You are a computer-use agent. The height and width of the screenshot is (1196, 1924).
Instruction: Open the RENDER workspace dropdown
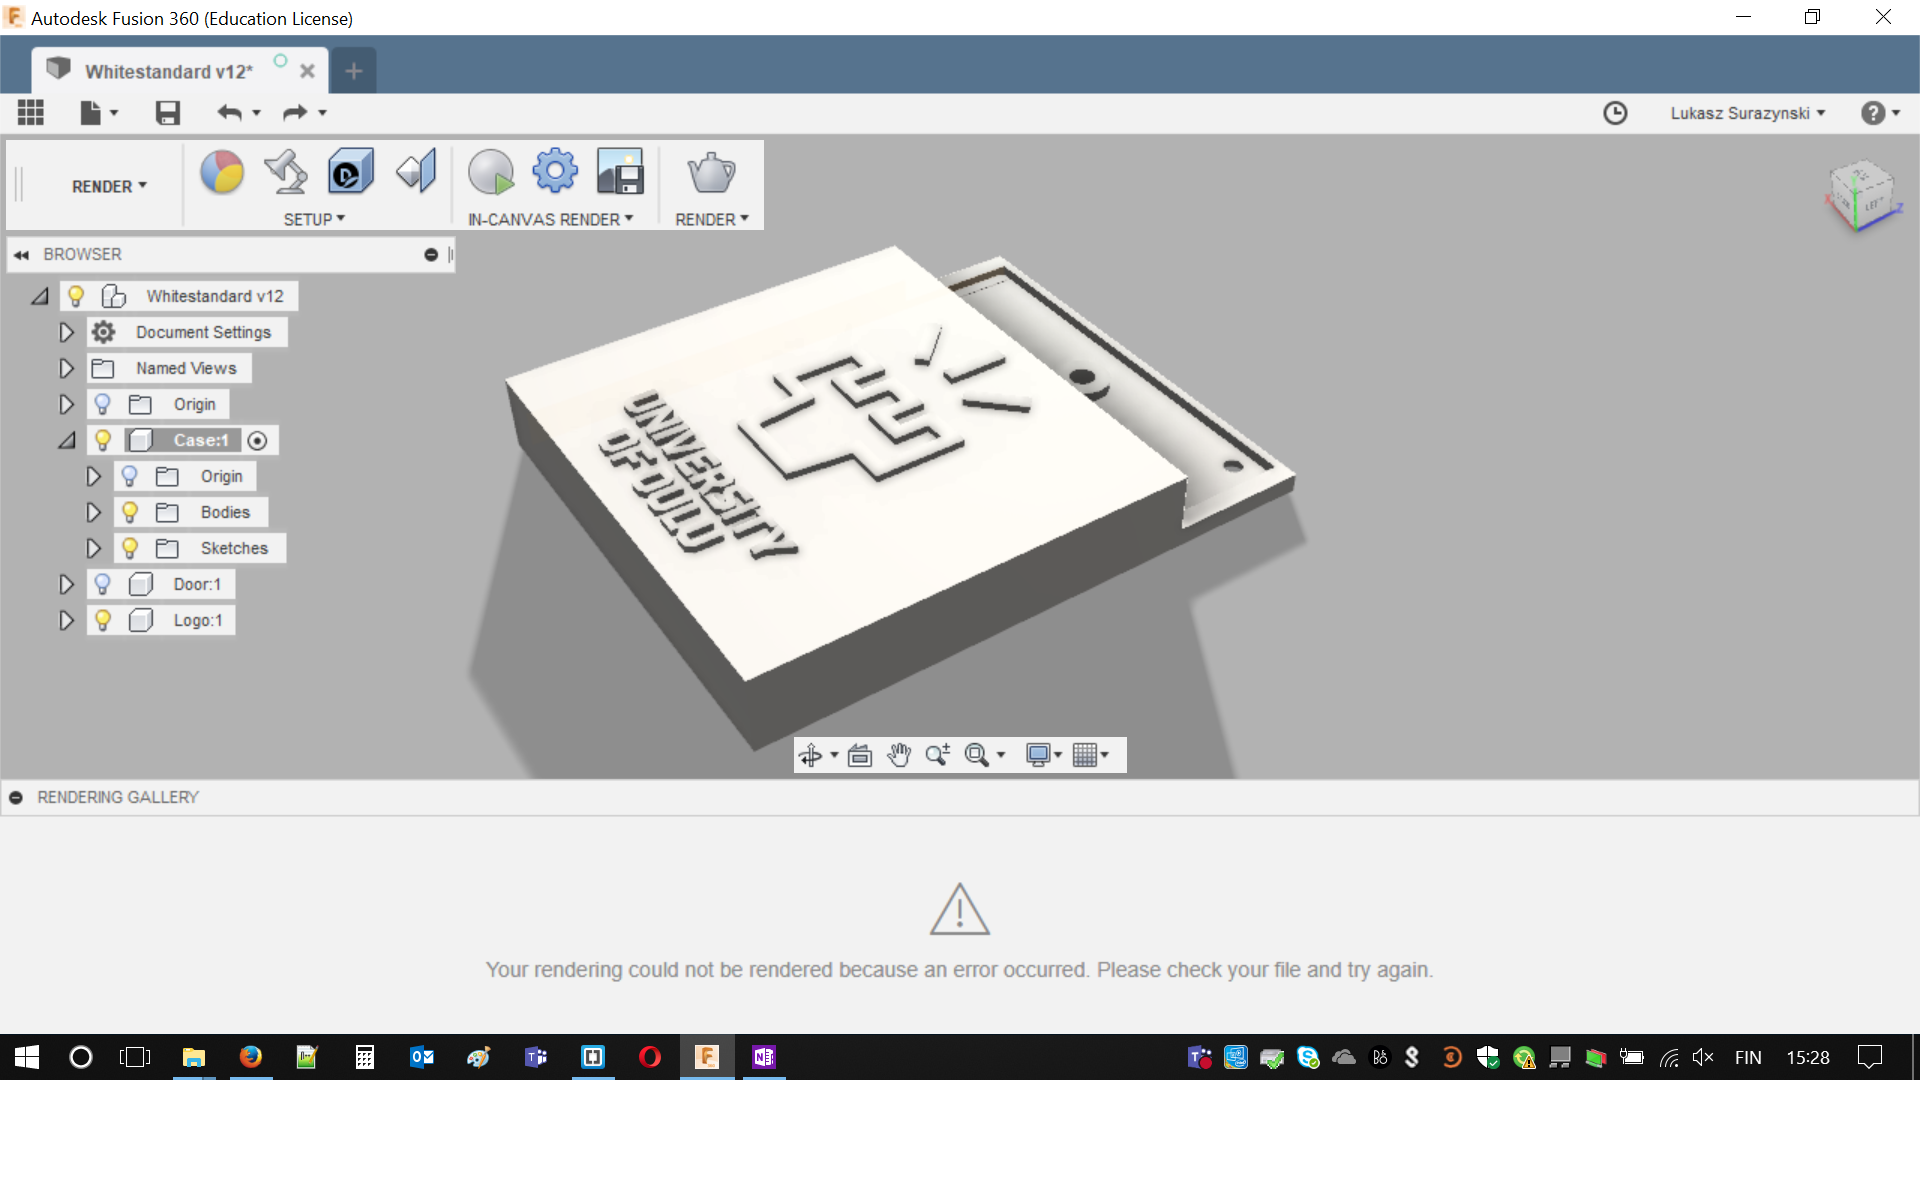[109, 187]
